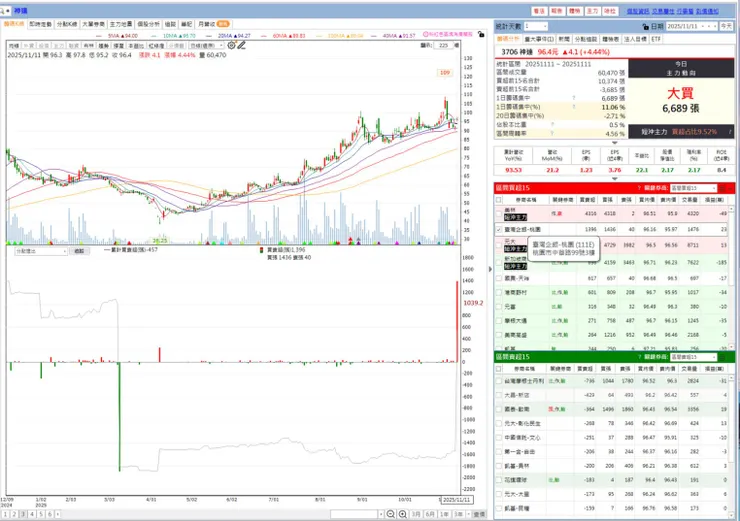This screenshot has width=740, height=521.
Task: Check the 台灣摩根士丹利 row checkbox
Action: (x=499, y=381)
